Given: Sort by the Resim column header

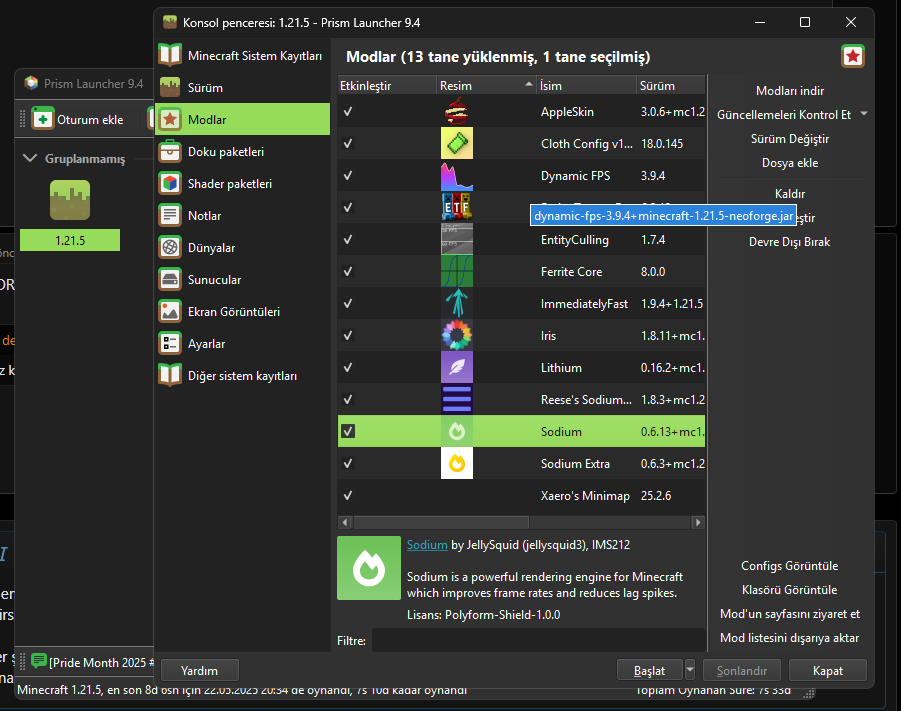Looking at the screenshot, I should click(x=486, y=85).
